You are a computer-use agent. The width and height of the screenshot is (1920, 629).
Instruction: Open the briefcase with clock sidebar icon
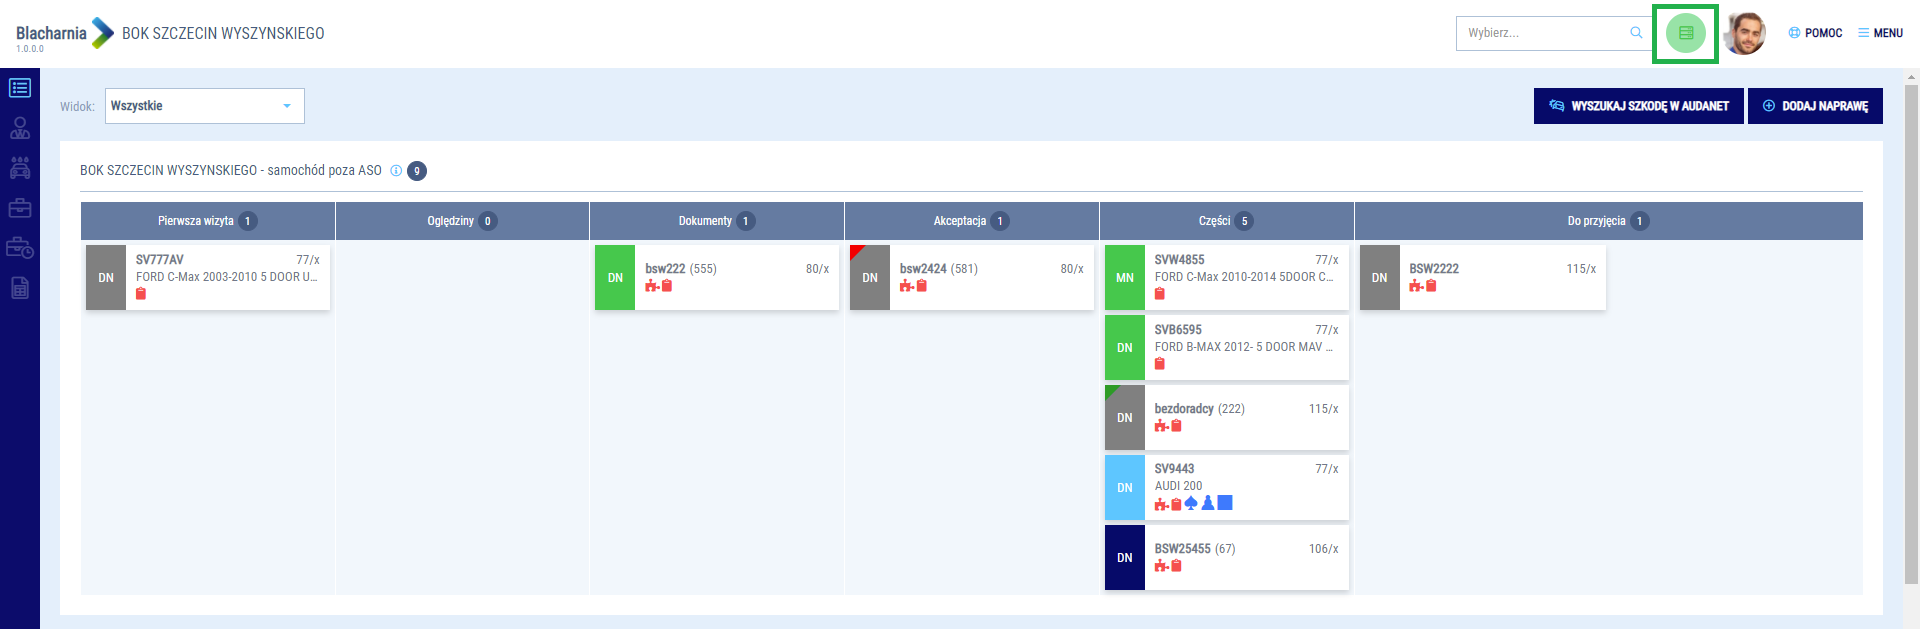click(20, 248)
